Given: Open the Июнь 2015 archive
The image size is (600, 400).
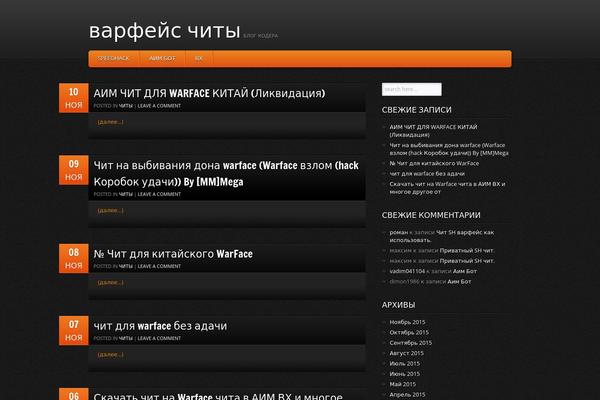Looking at the screenshot, I should 404,374.
